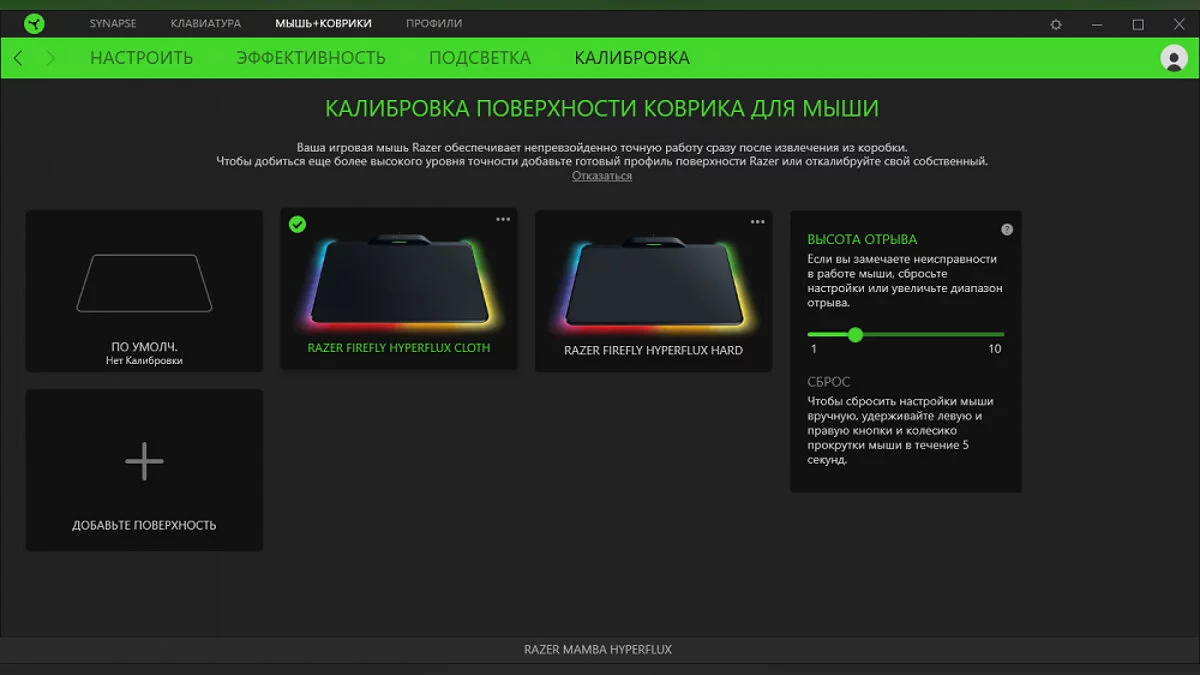
Task: Open options for Firefly Hyperflux Hard card
Action: click(757, 221)
